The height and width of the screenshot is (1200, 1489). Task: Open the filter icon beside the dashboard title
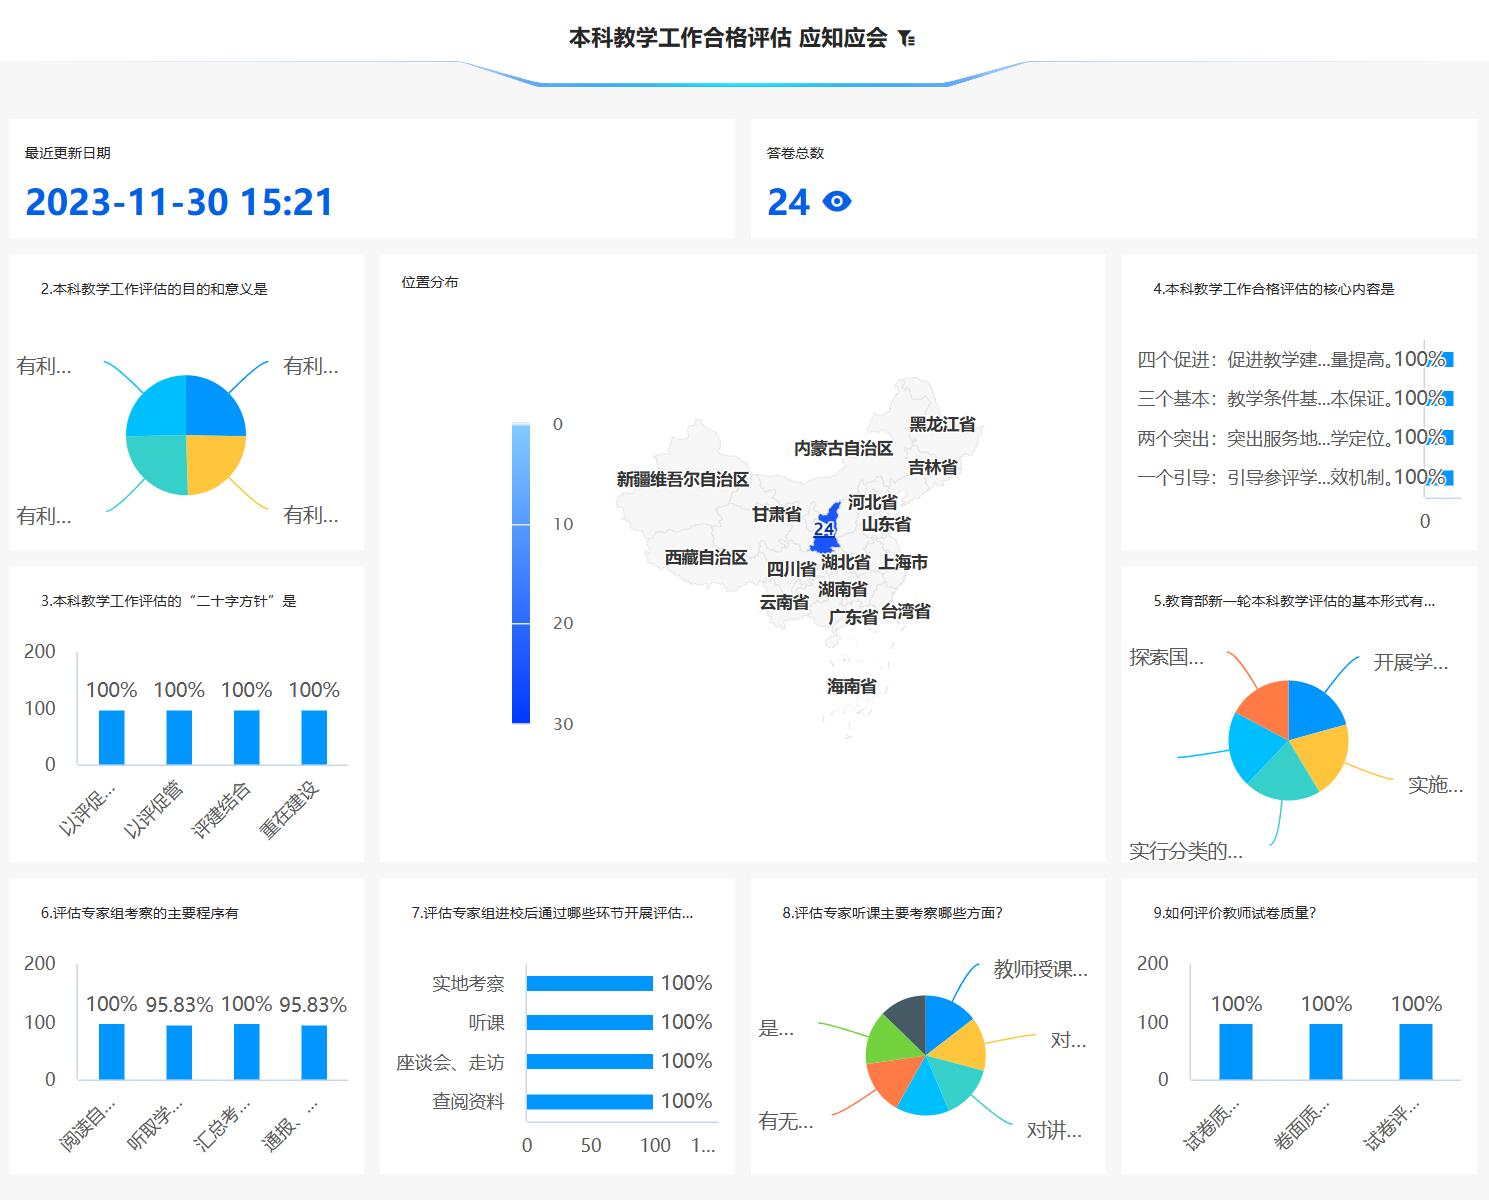tap(906, 39)
